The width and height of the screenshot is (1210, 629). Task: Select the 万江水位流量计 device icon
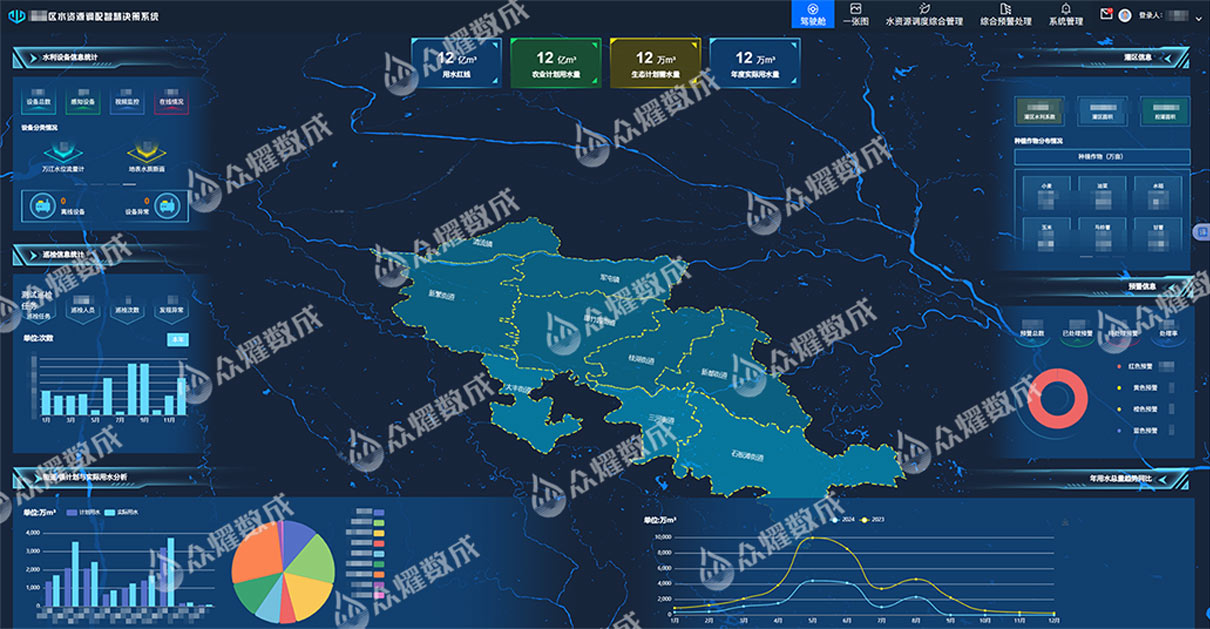pyautogui.click(x=63, y=154)
